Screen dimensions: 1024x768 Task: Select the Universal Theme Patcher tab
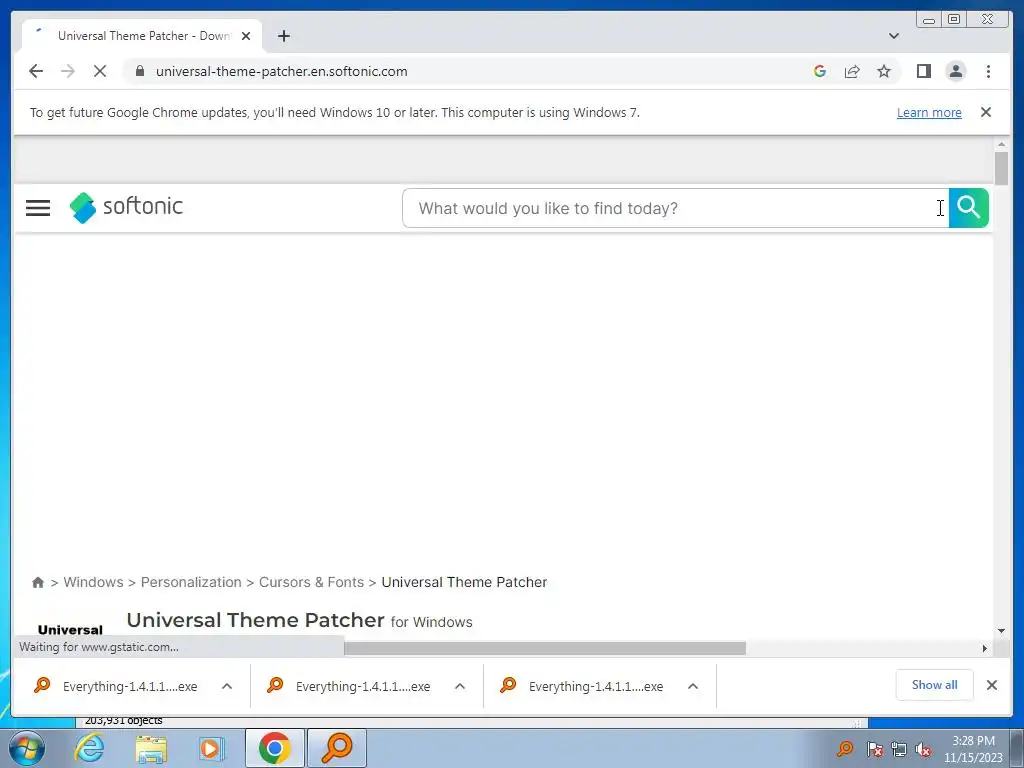pyautogui.click(x=142, y=36)
